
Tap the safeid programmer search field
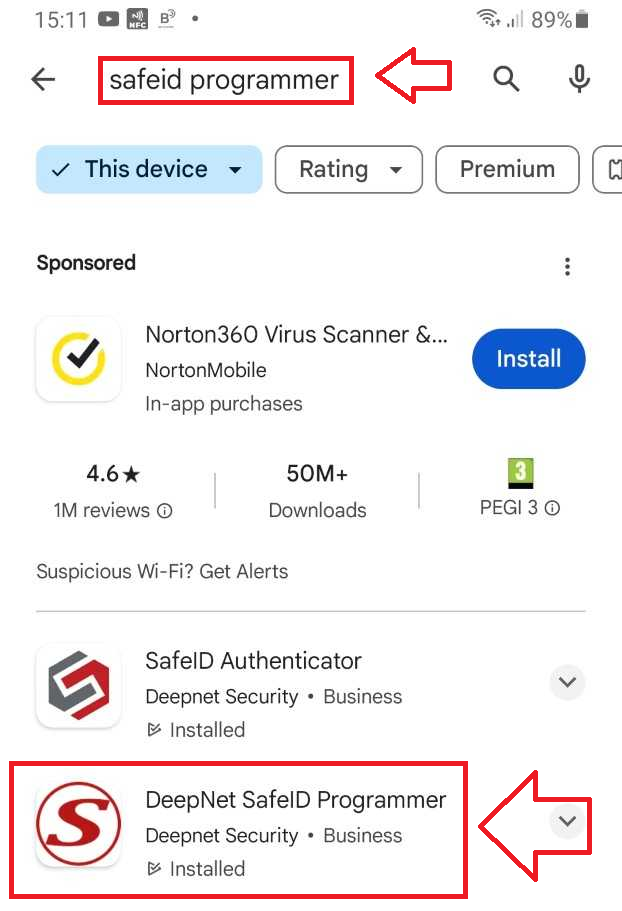pos(225,80)
